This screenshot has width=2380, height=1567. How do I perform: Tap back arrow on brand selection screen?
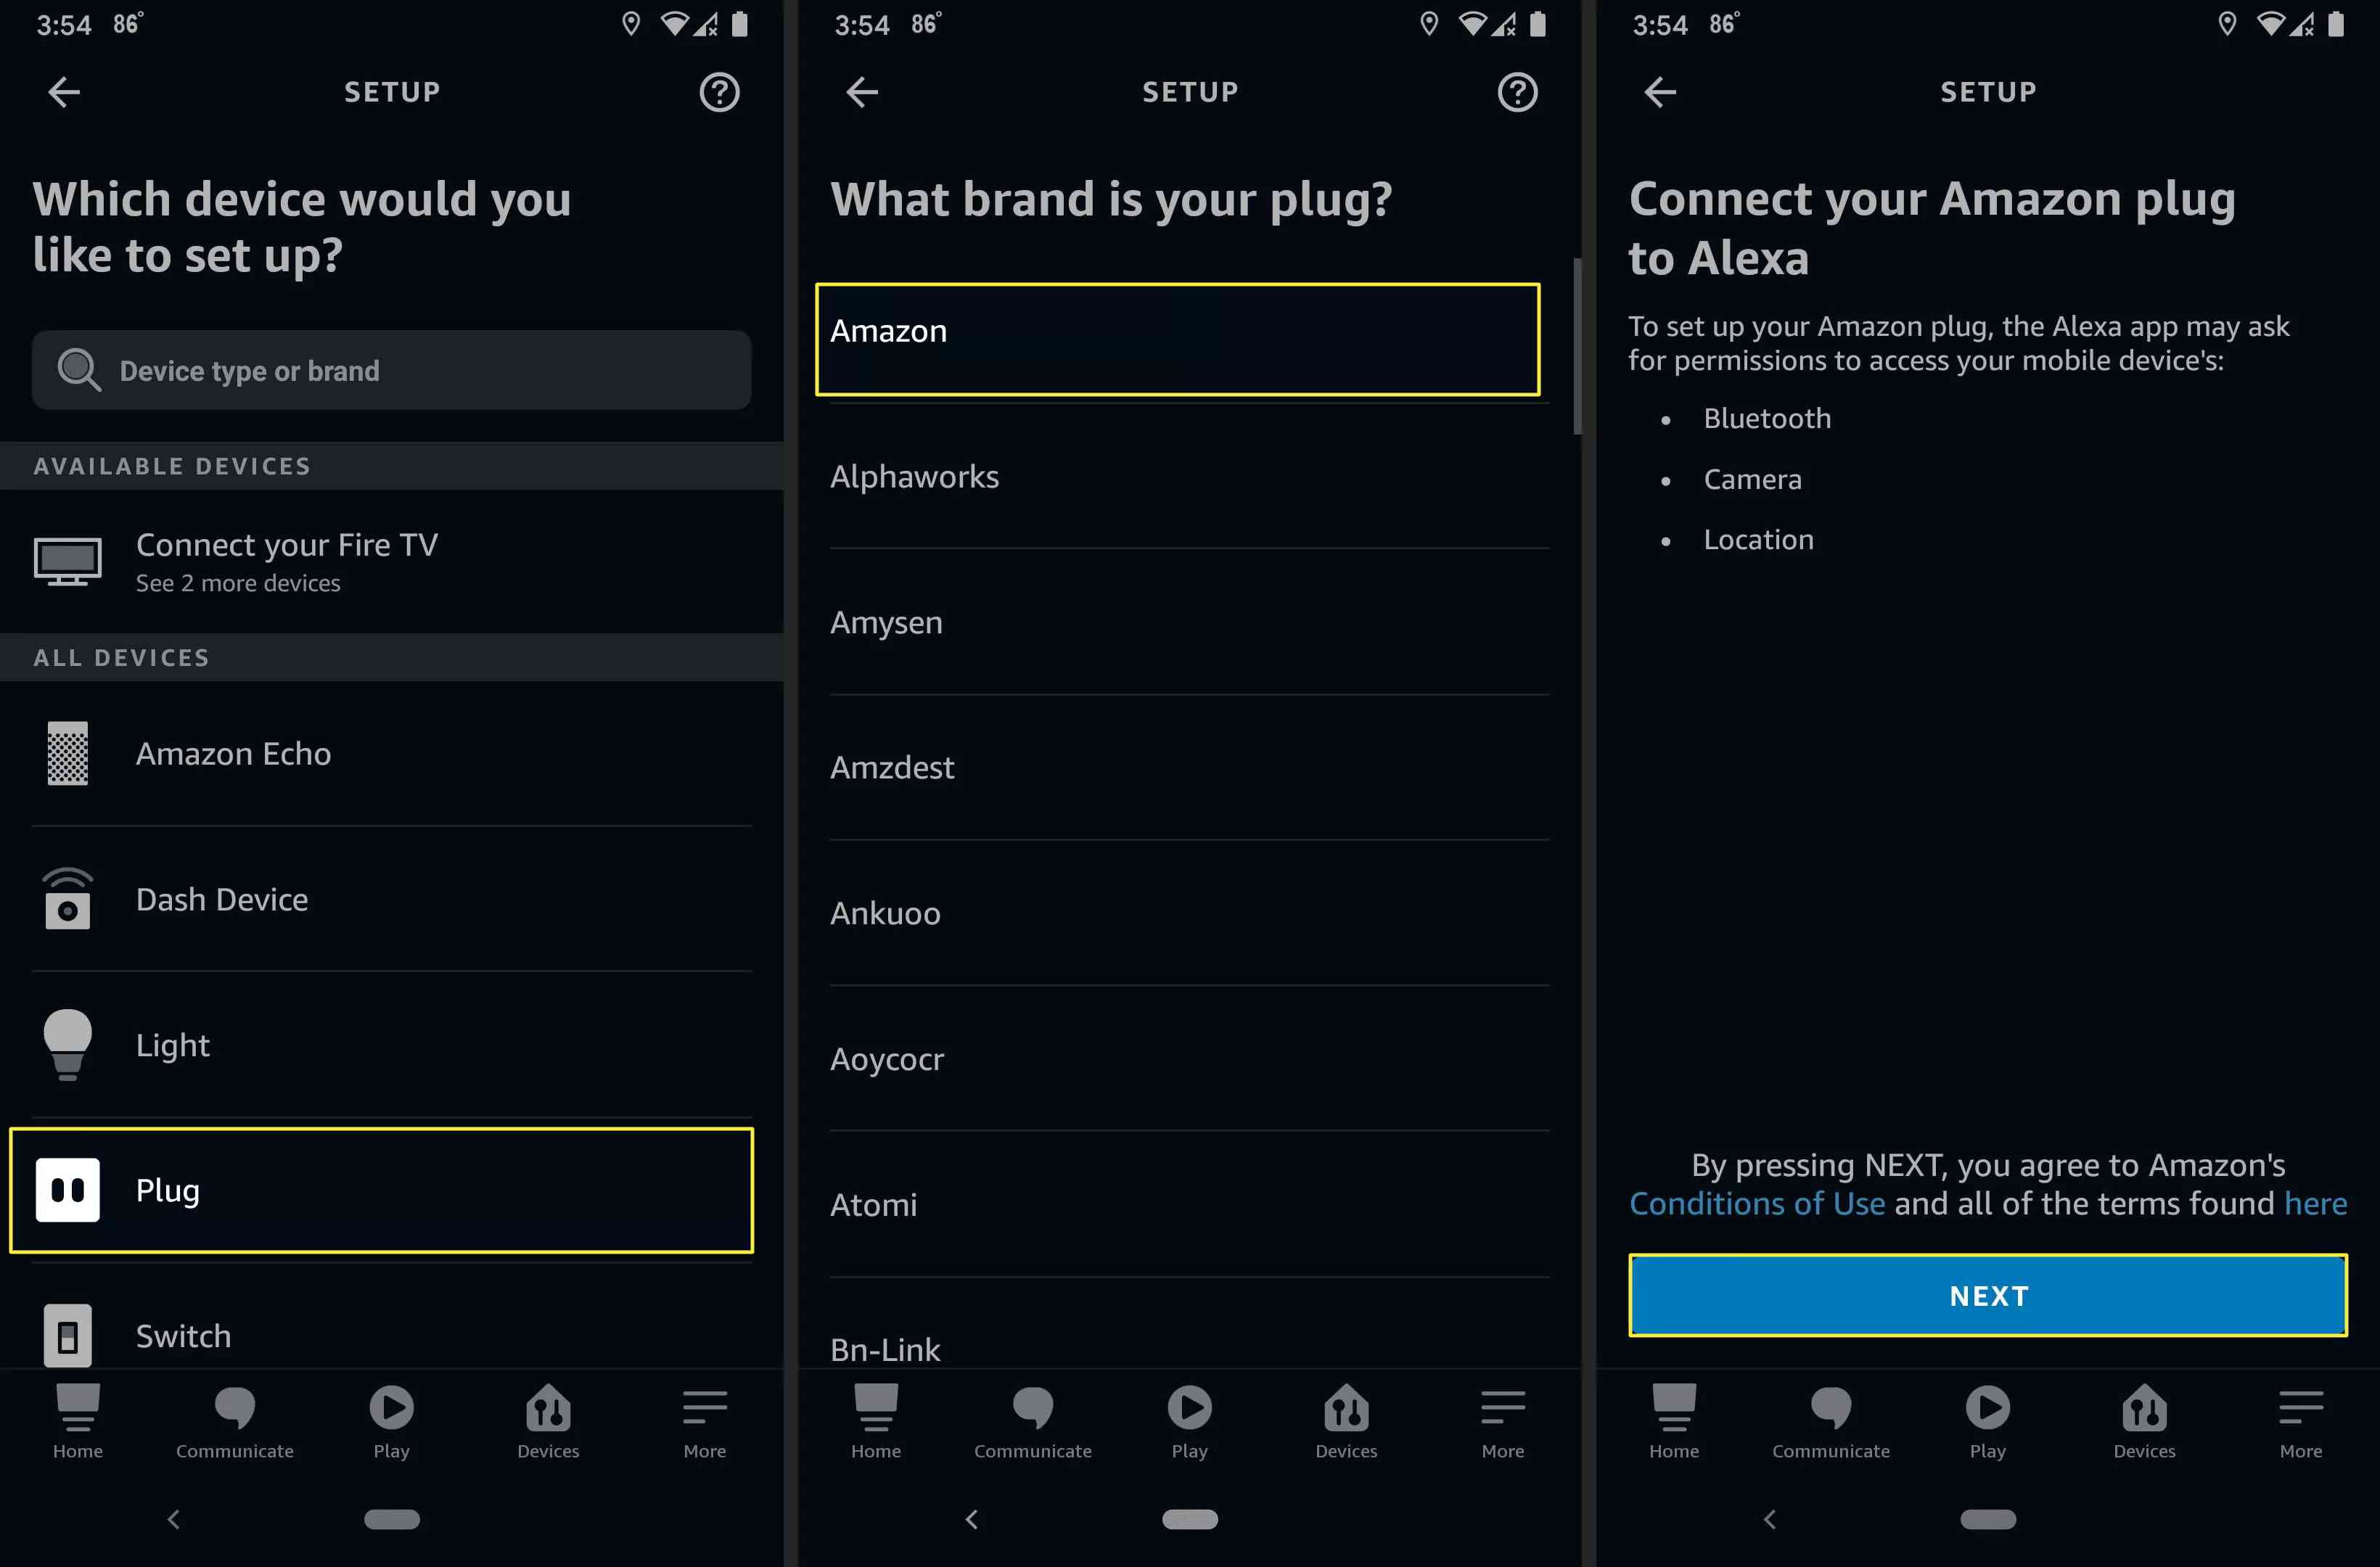tap(861, 91)
